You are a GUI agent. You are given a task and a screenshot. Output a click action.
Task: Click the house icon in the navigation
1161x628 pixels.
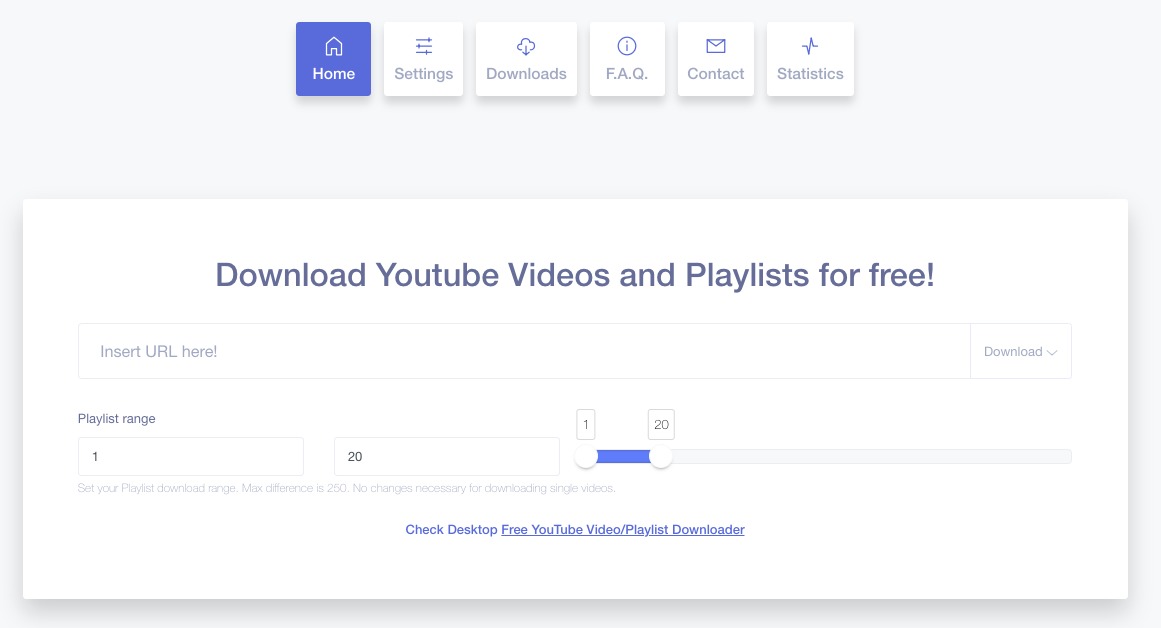(333, 46)
